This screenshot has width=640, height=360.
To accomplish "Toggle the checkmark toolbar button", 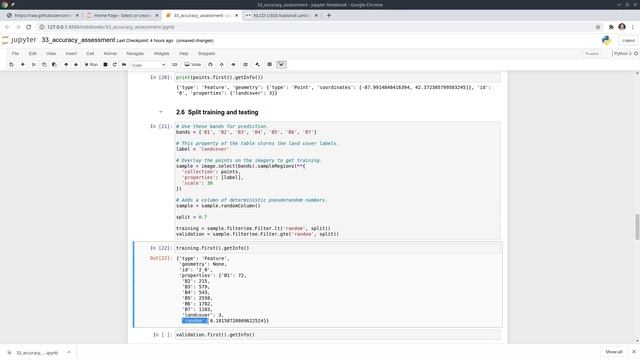I will tap(281, 64).
